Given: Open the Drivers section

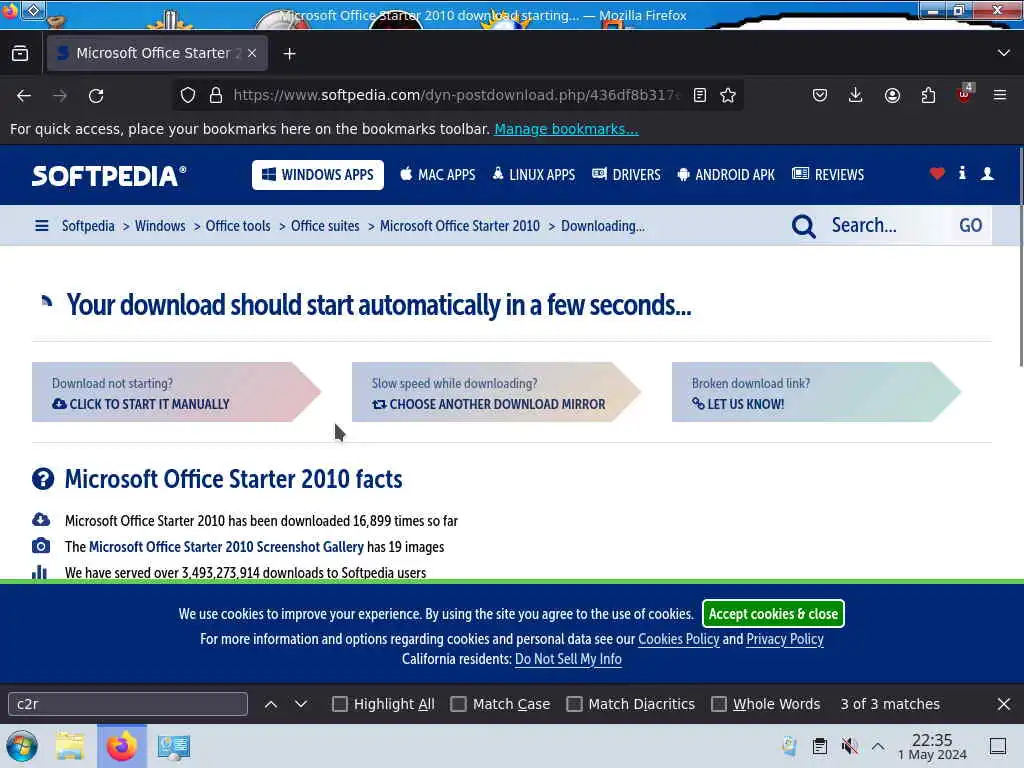Looking at the screenshot, I should click(x=626, y=175).
